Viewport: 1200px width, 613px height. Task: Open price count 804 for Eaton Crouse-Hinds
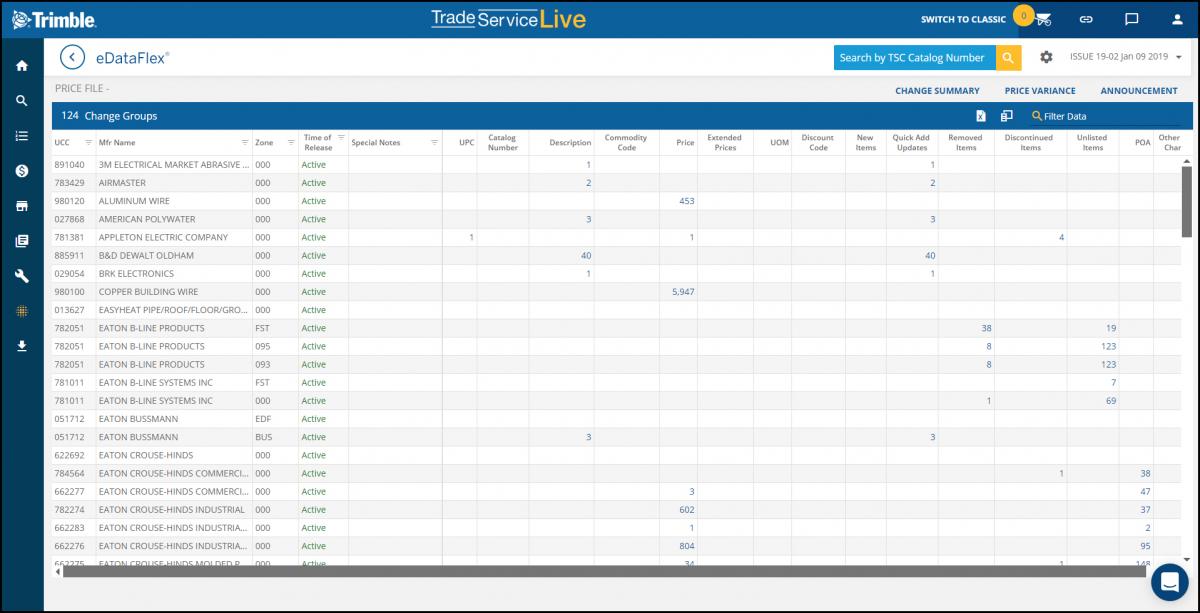click(686, 547)
